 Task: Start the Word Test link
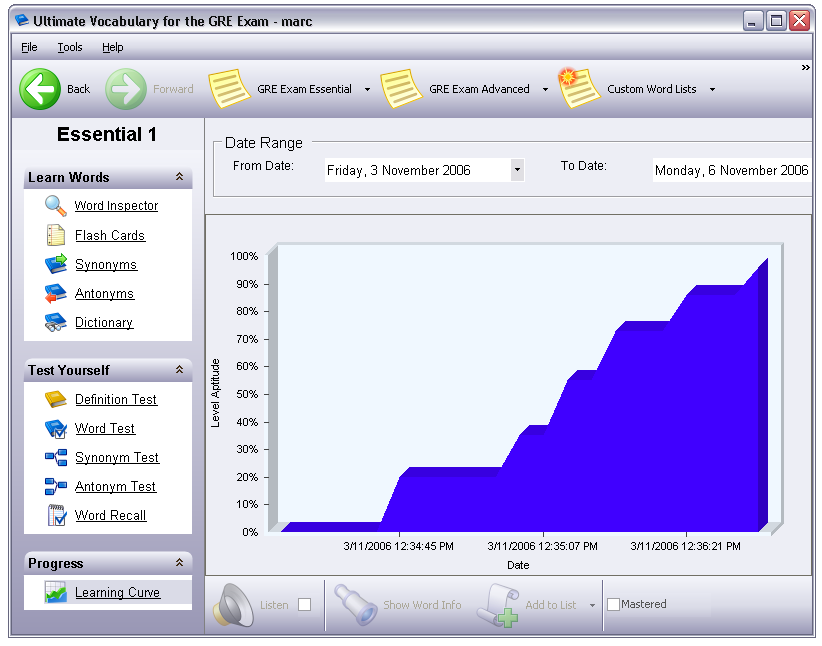click(x=105, y=428)
